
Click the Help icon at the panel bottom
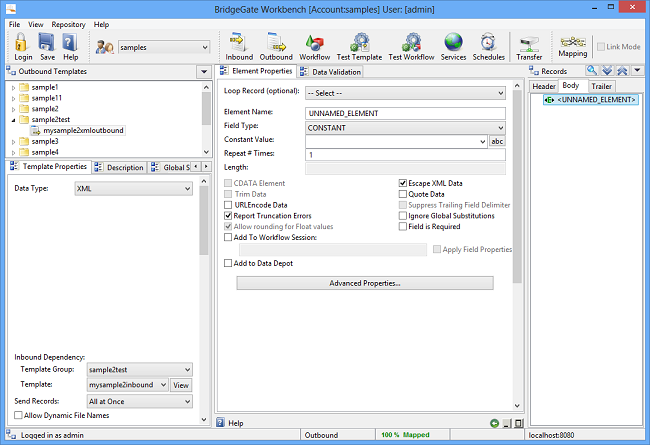[x=221, y=422]
